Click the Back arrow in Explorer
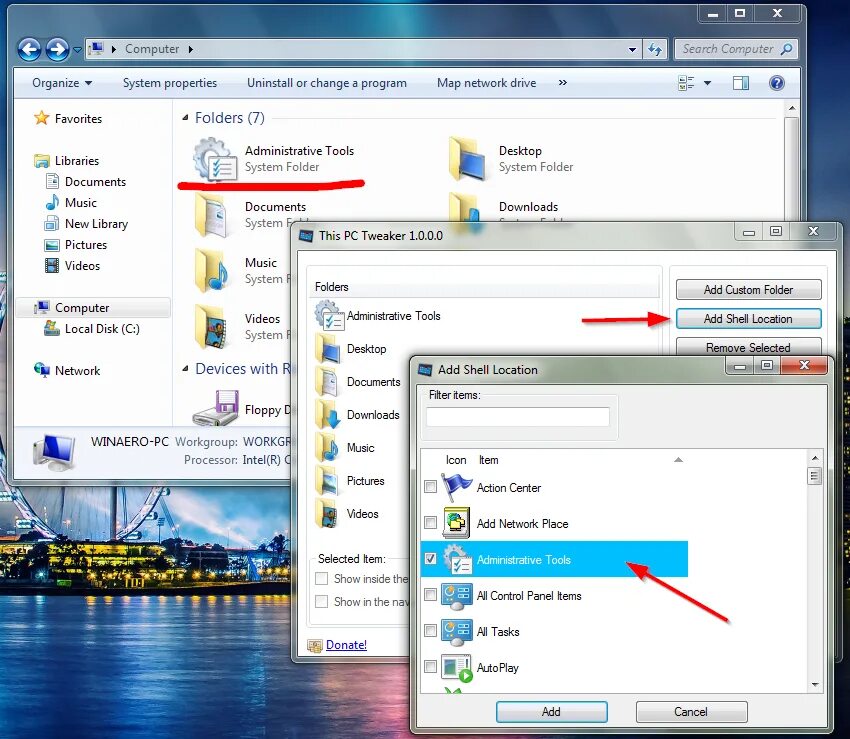 click(29, 49)
